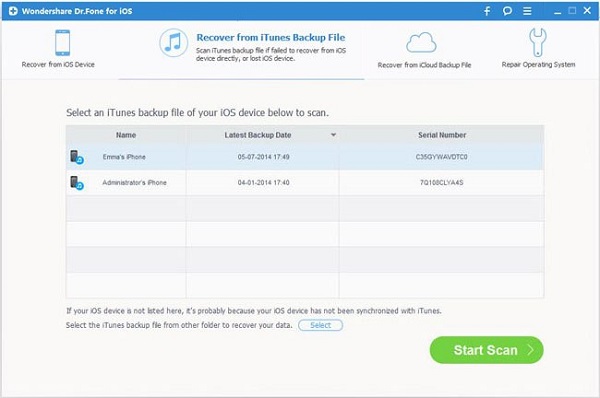Switch to Recover from iCloud Backup File tab
The image size is (600, 398).
[424, 51]
